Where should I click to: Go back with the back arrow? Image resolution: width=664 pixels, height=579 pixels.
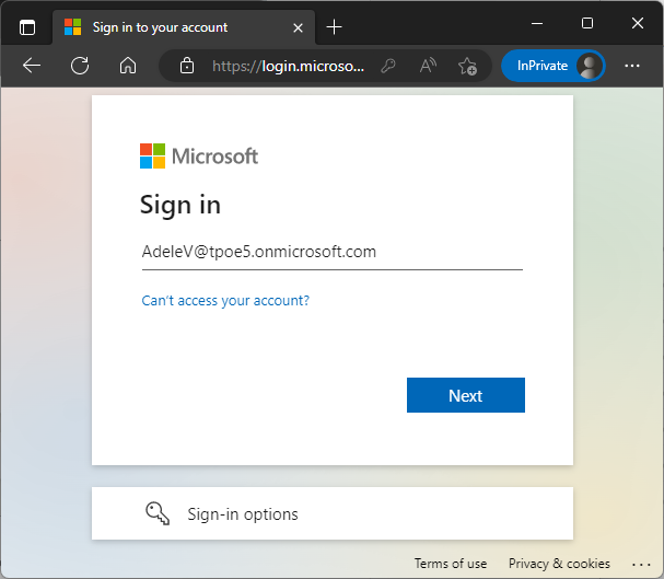(32, 66)
